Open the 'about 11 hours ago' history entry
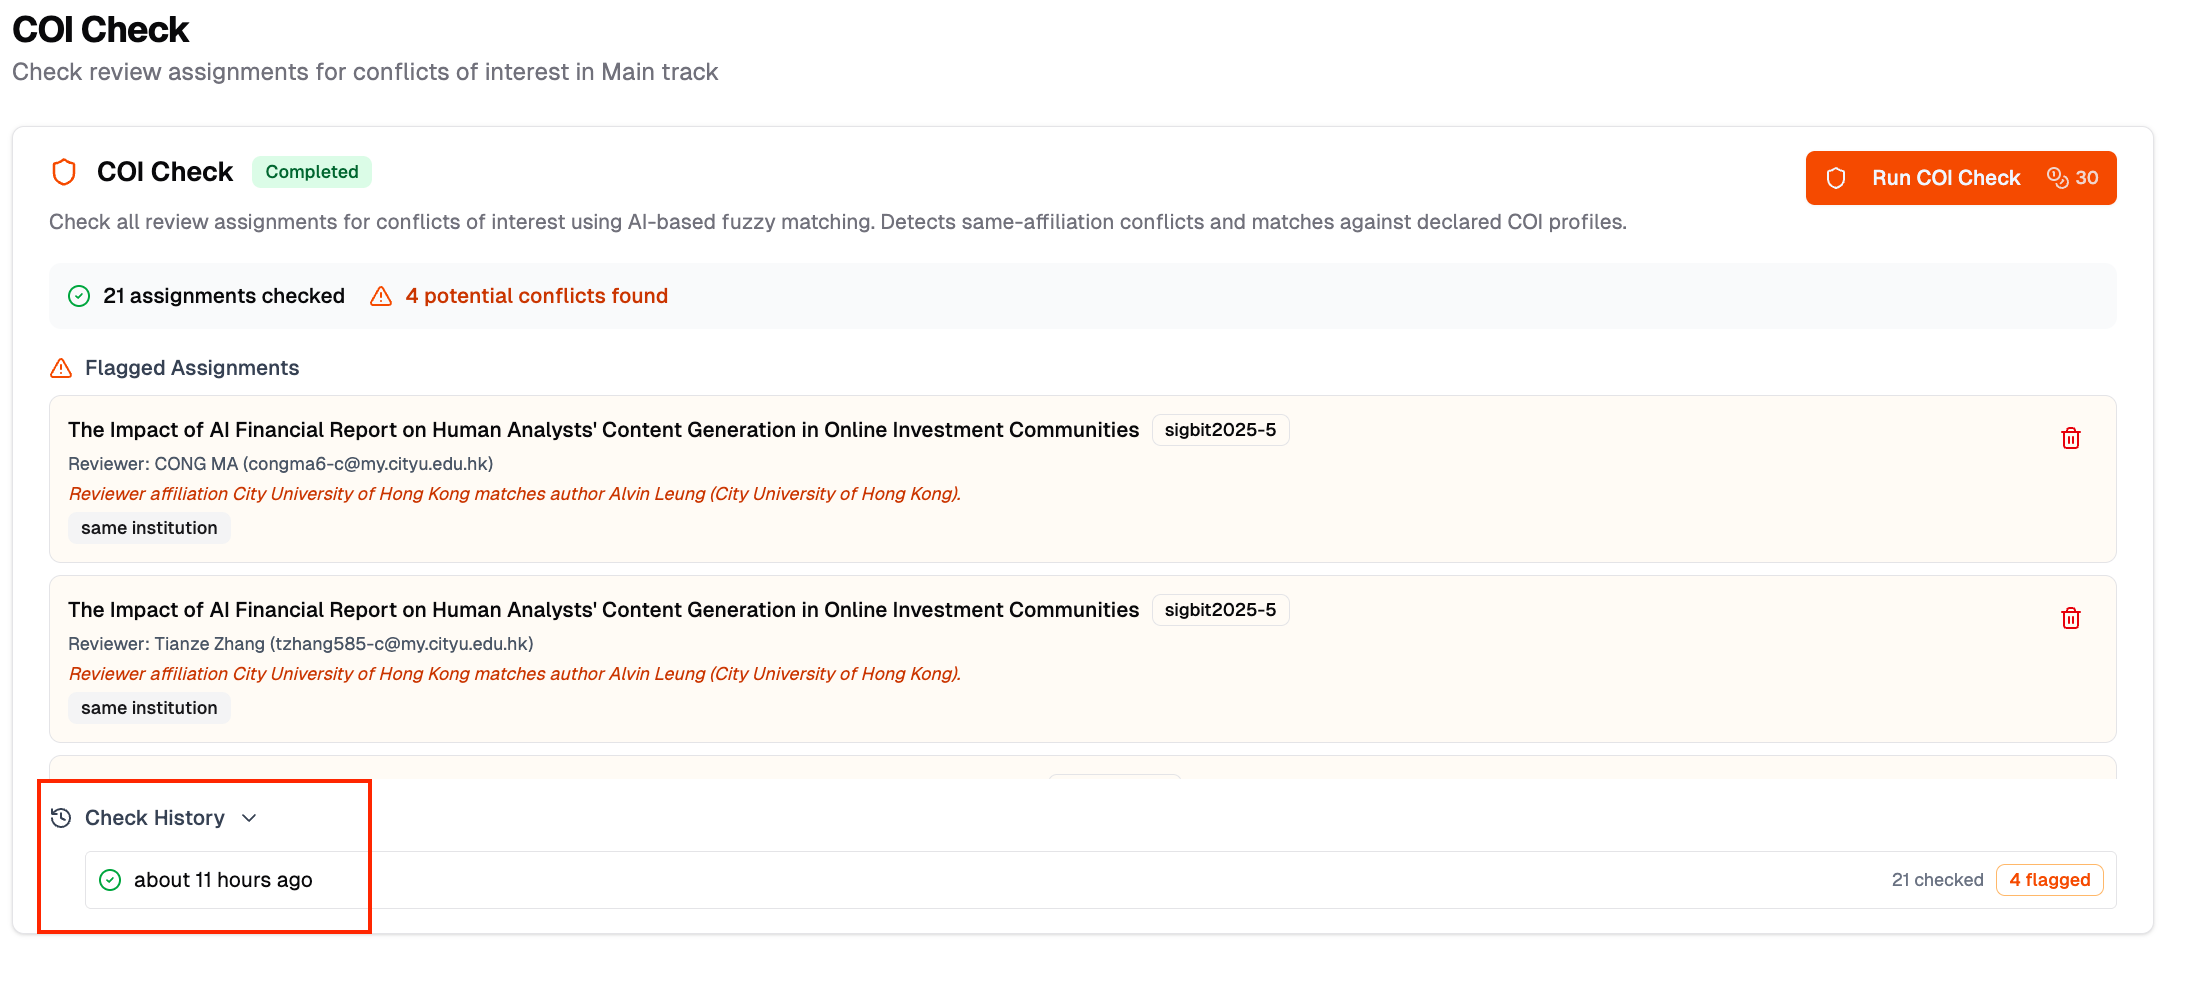 [223, 880]
